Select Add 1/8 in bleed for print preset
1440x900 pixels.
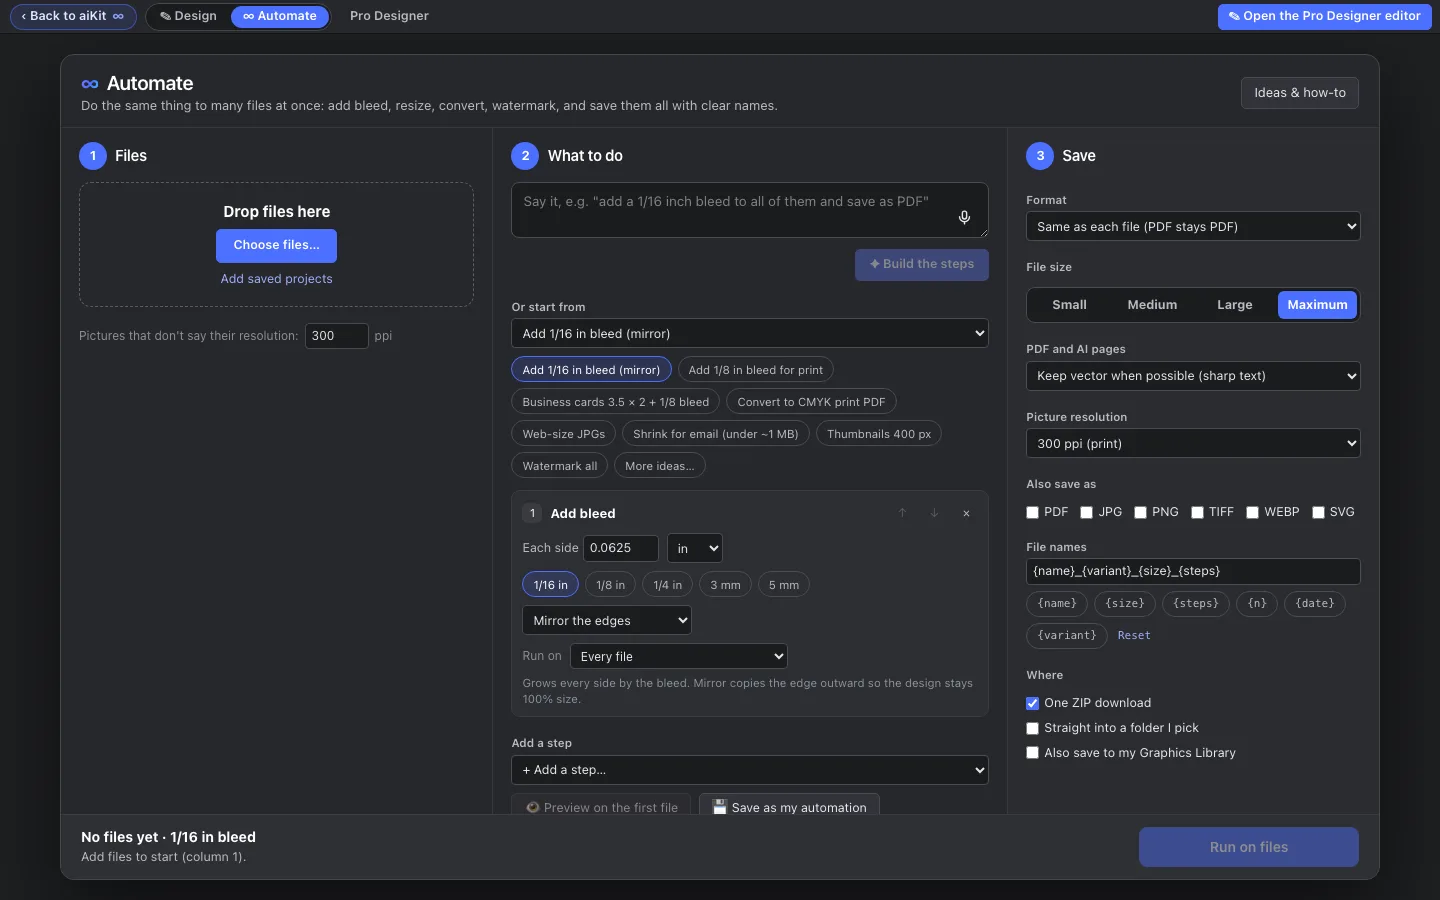pos(756,370)
